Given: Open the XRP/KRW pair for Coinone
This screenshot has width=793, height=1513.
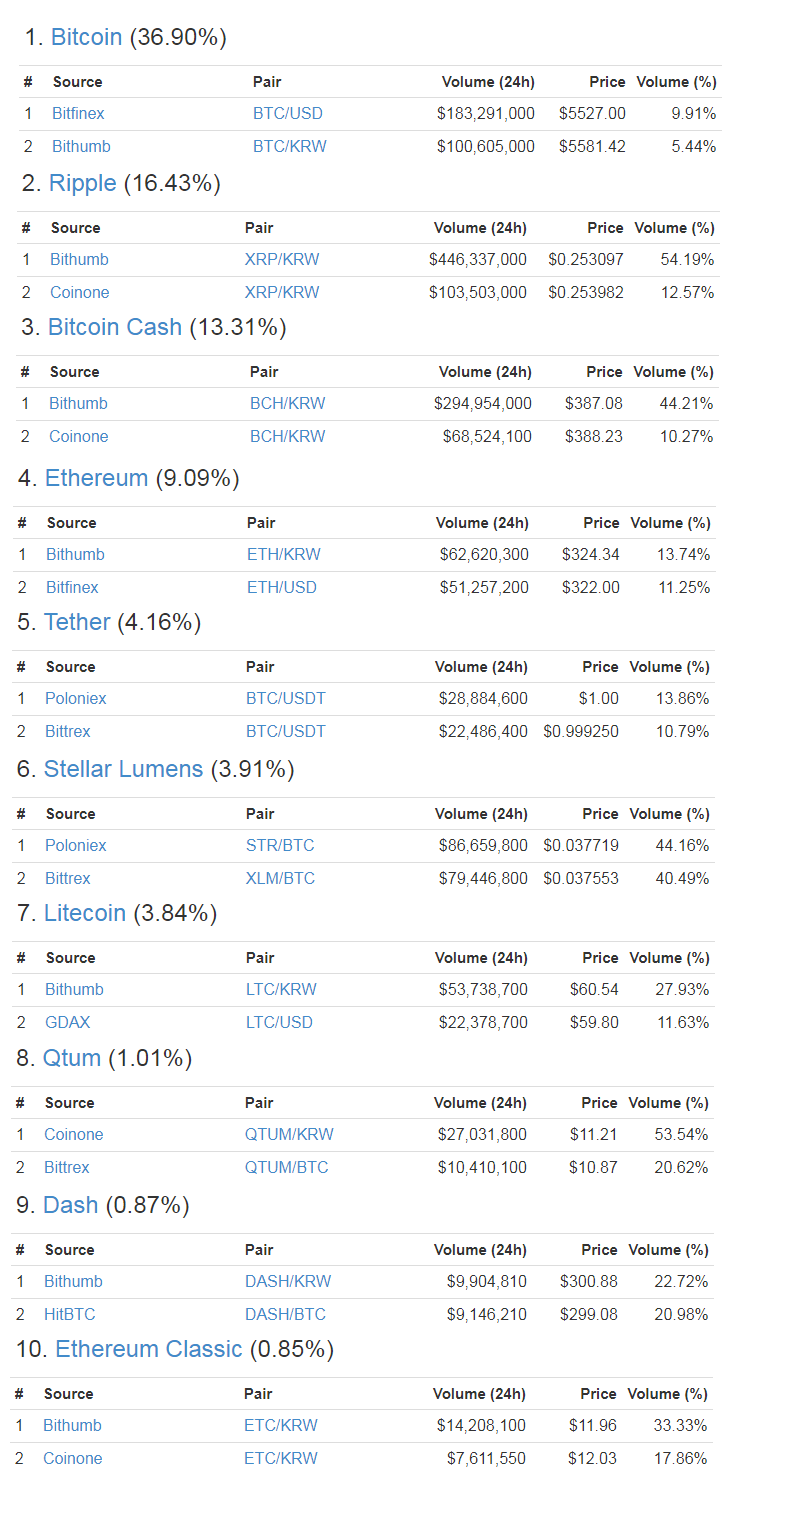Looking at the screenshot, I should tap(282, 293).
